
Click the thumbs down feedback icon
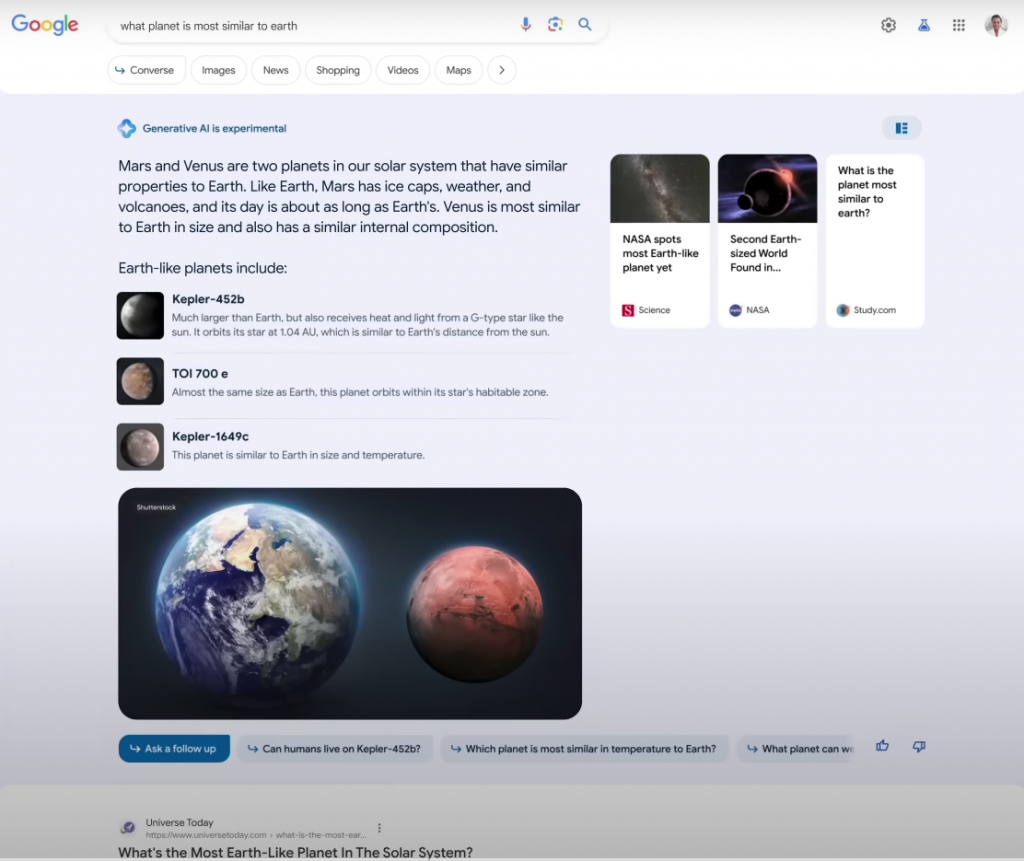919,746
